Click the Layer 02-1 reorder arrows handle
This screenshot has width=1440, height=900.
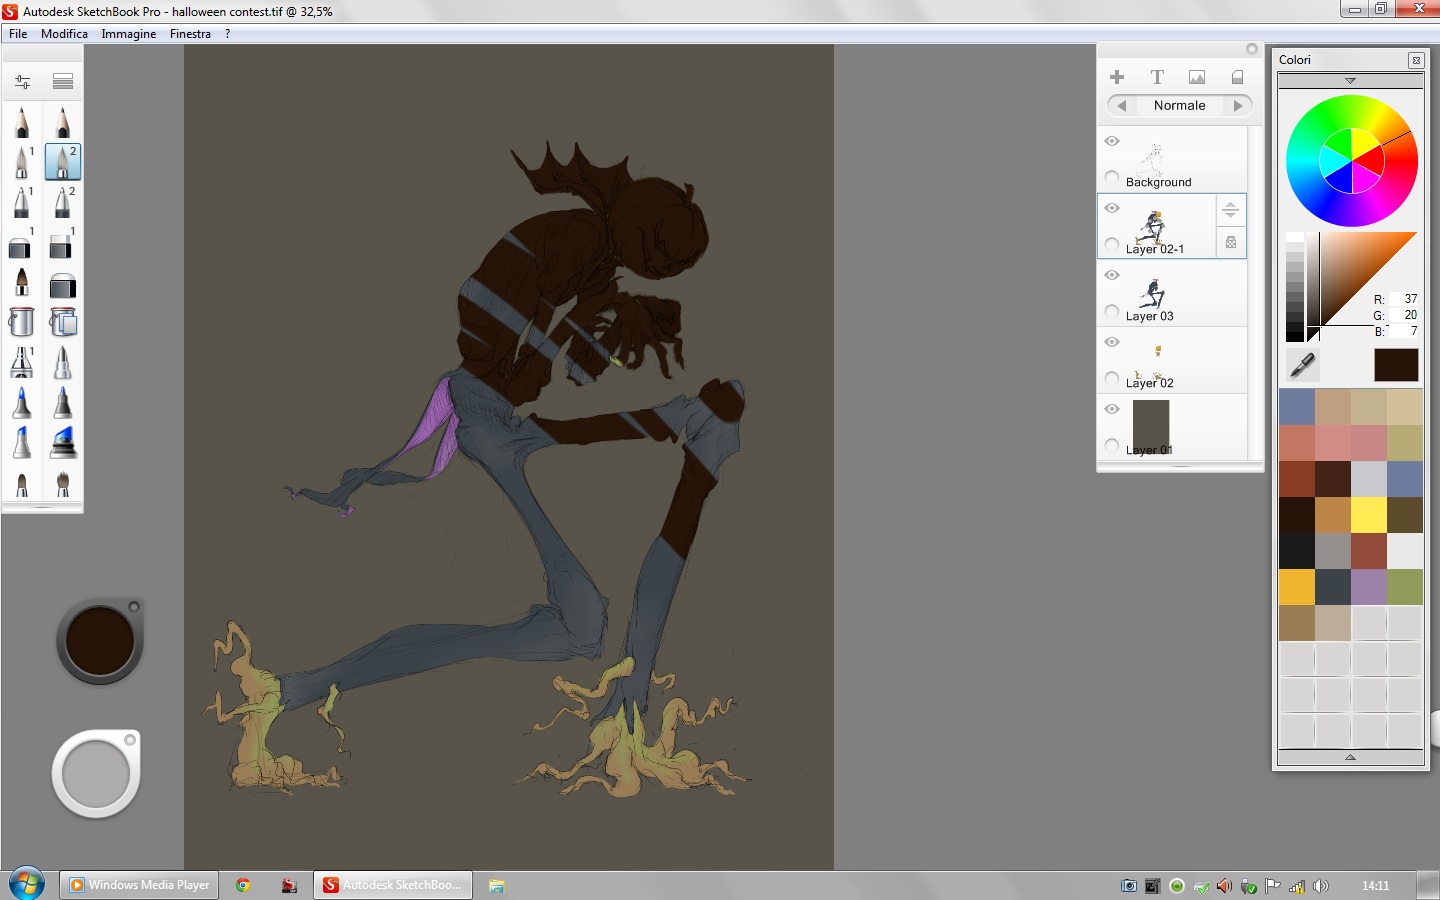[x=1231, y=210]
